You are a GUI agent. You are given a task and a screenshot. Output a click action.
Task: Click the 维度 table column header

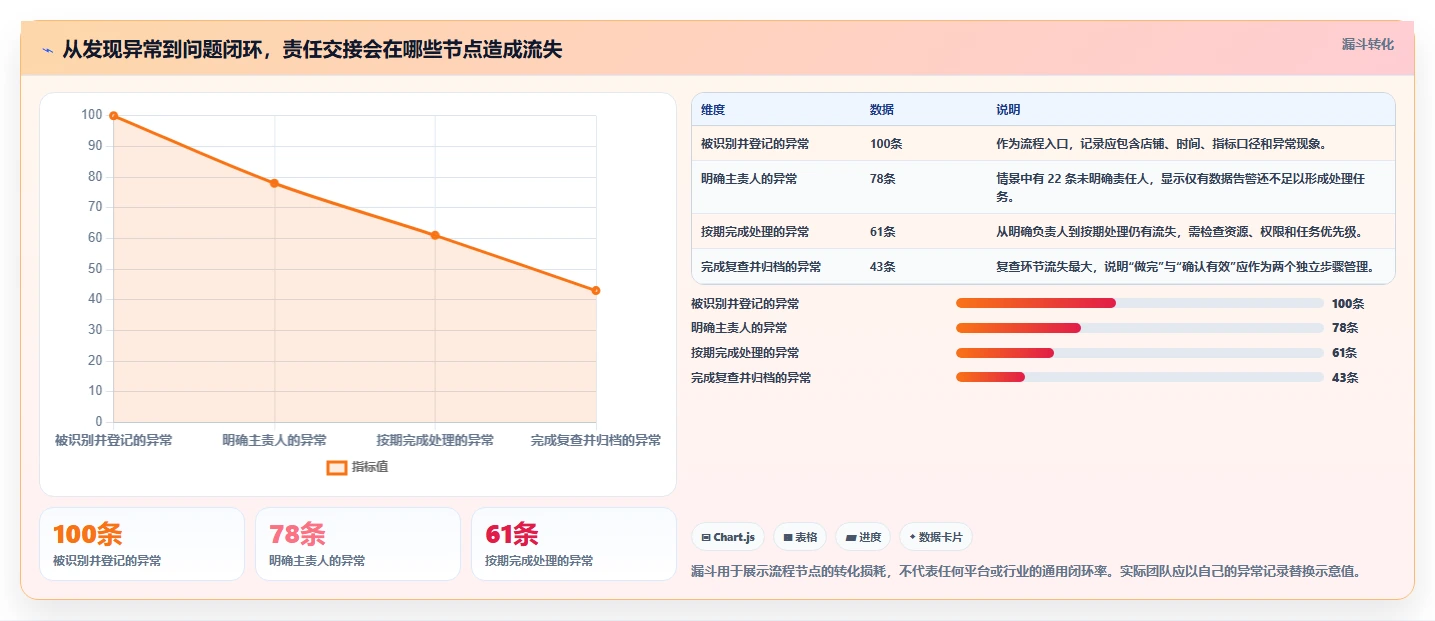(713, 110)
